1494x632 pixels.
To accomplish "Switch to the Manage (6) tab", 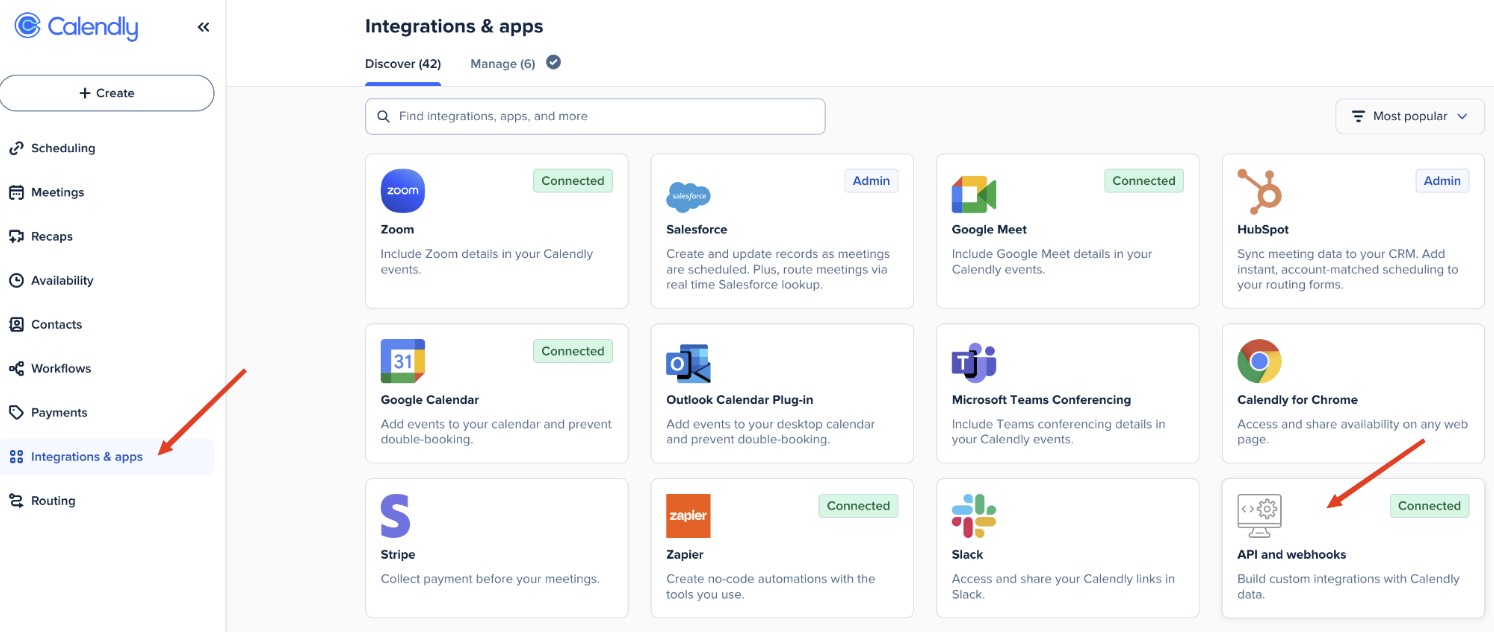I will click(503, 64).
